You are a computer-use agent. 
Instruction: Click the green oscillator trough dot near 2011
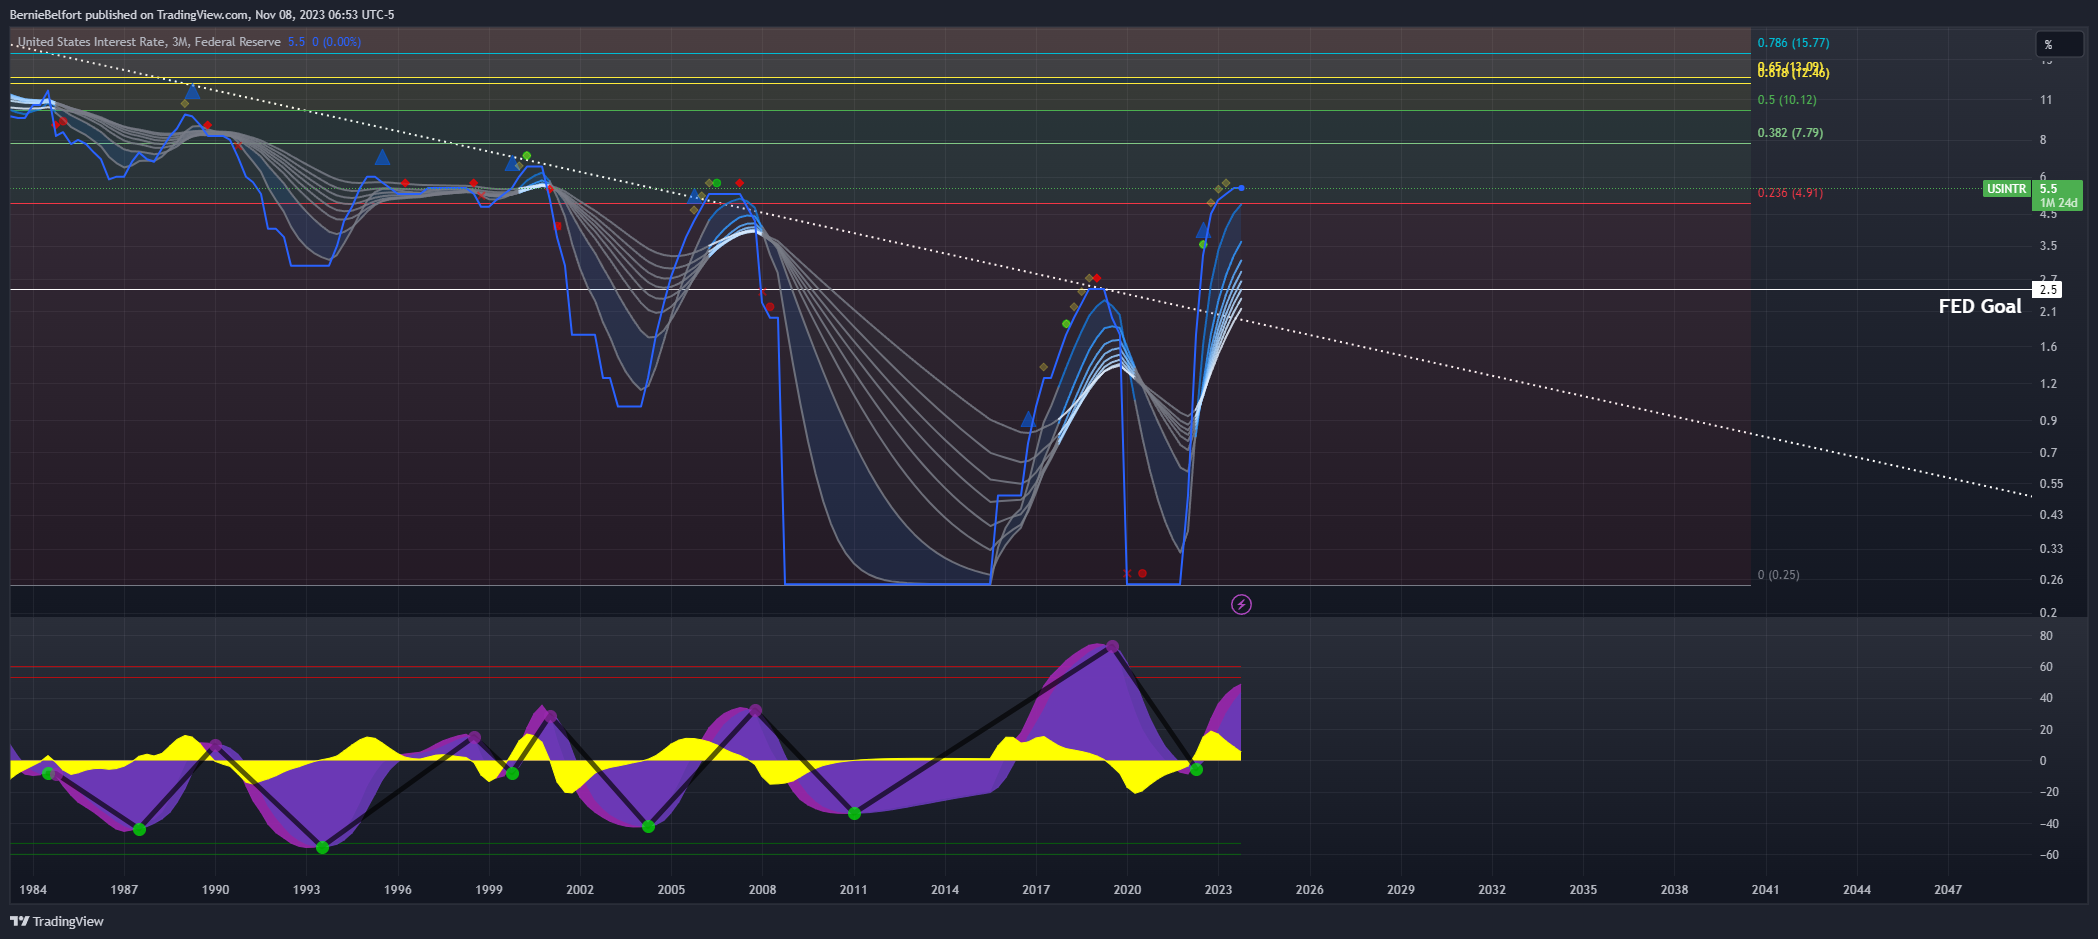854,813
